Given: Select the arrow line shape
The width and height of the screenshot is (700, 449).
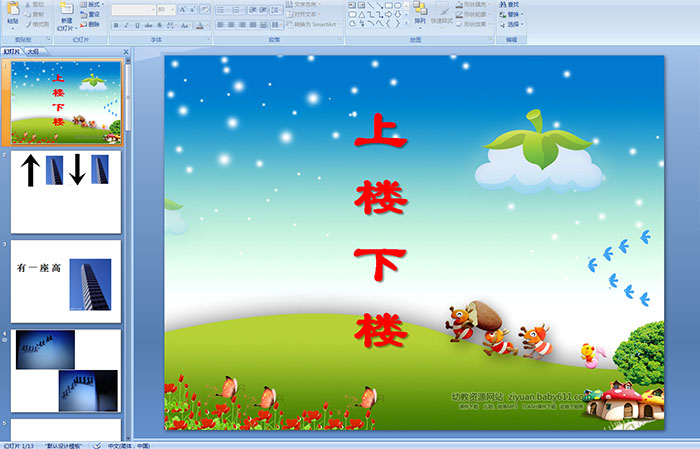Looking at the screenshot, I should tap(379, 5).
